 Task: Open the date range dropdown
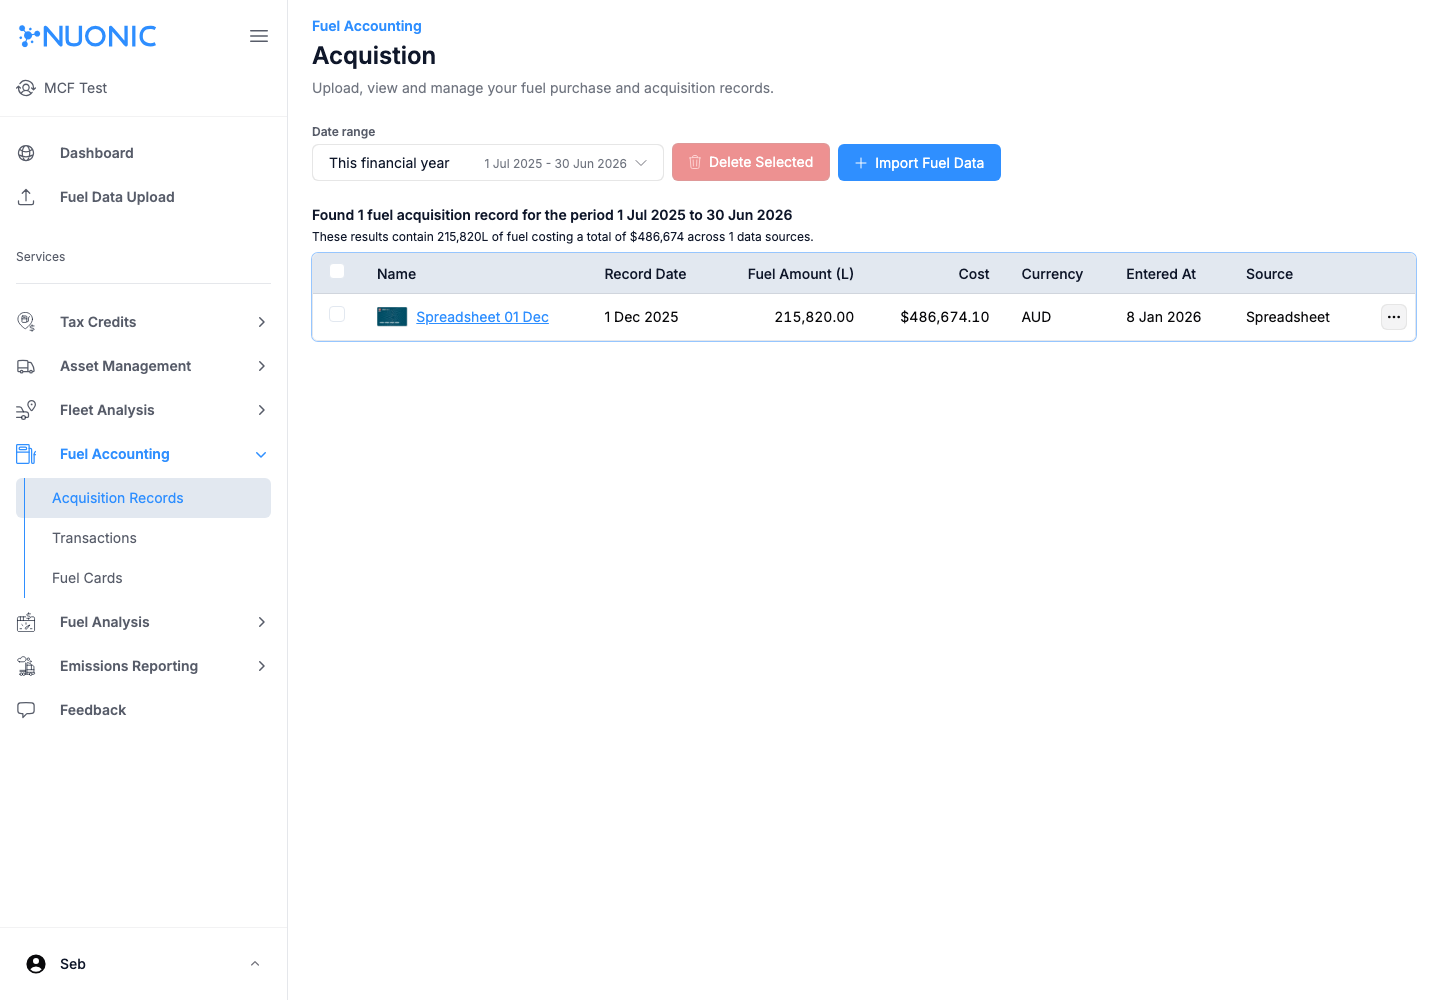[487, 162]
